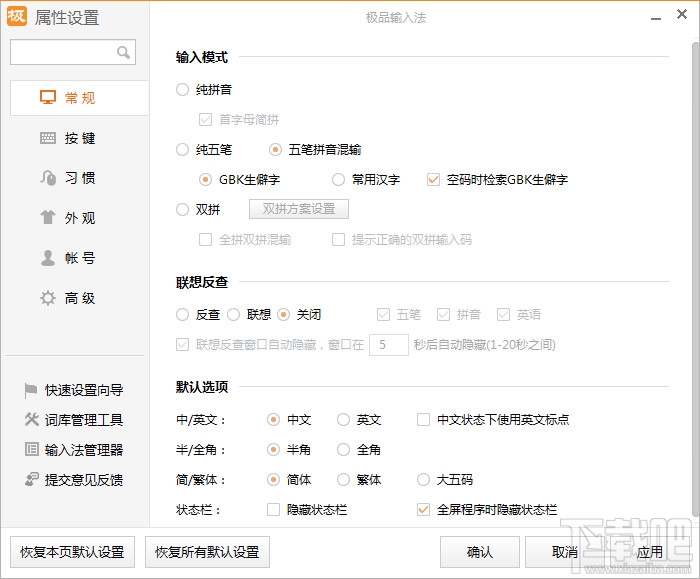Screen dimensions: 700x579
Task: Select 五笔拼音混输 mode
Action: [x=275, y=150]
